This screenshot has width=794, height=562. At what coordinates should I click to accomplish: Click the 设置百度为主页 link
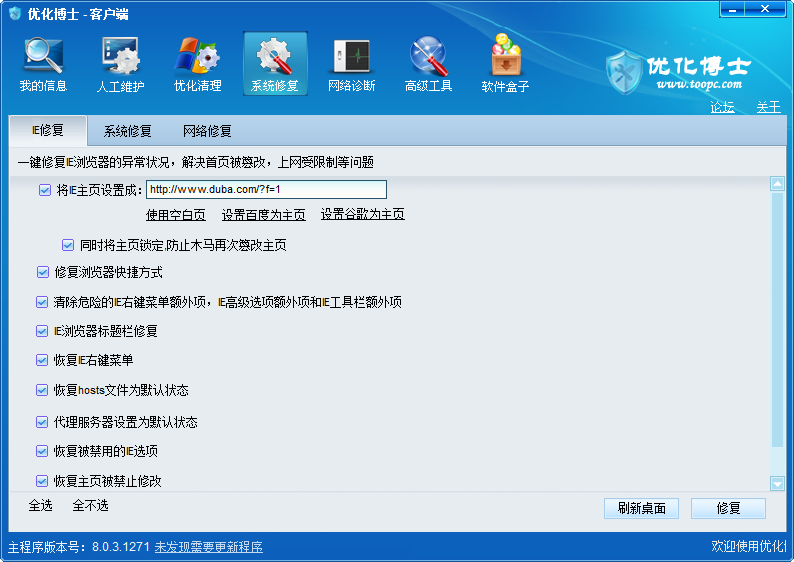pos(264,215)
